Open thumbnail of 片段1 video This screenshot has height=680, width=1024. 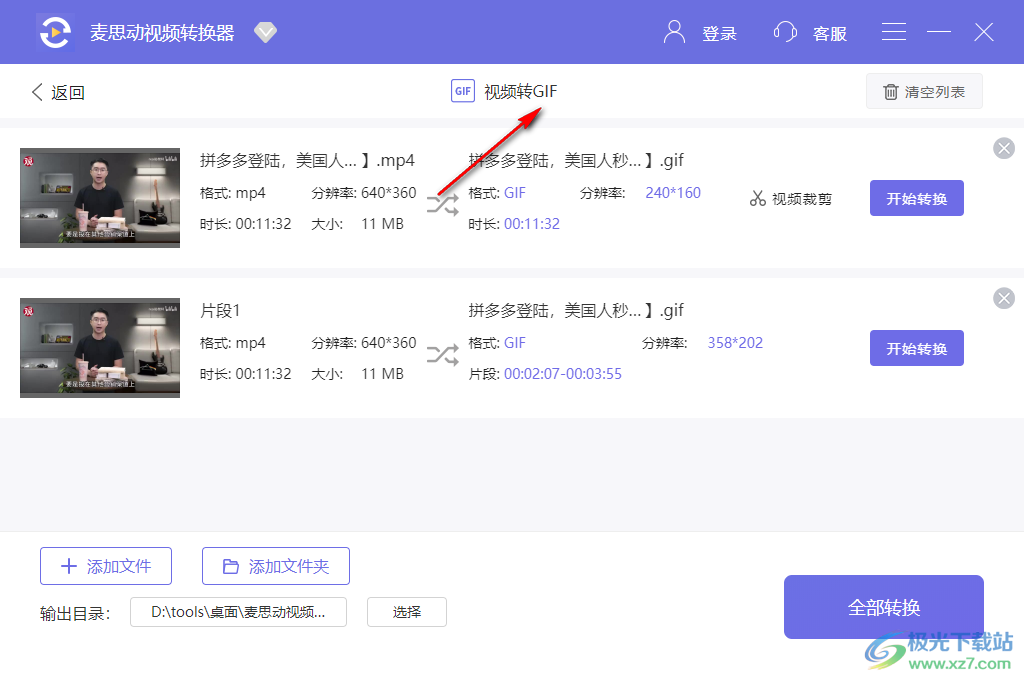pos(100,348)
